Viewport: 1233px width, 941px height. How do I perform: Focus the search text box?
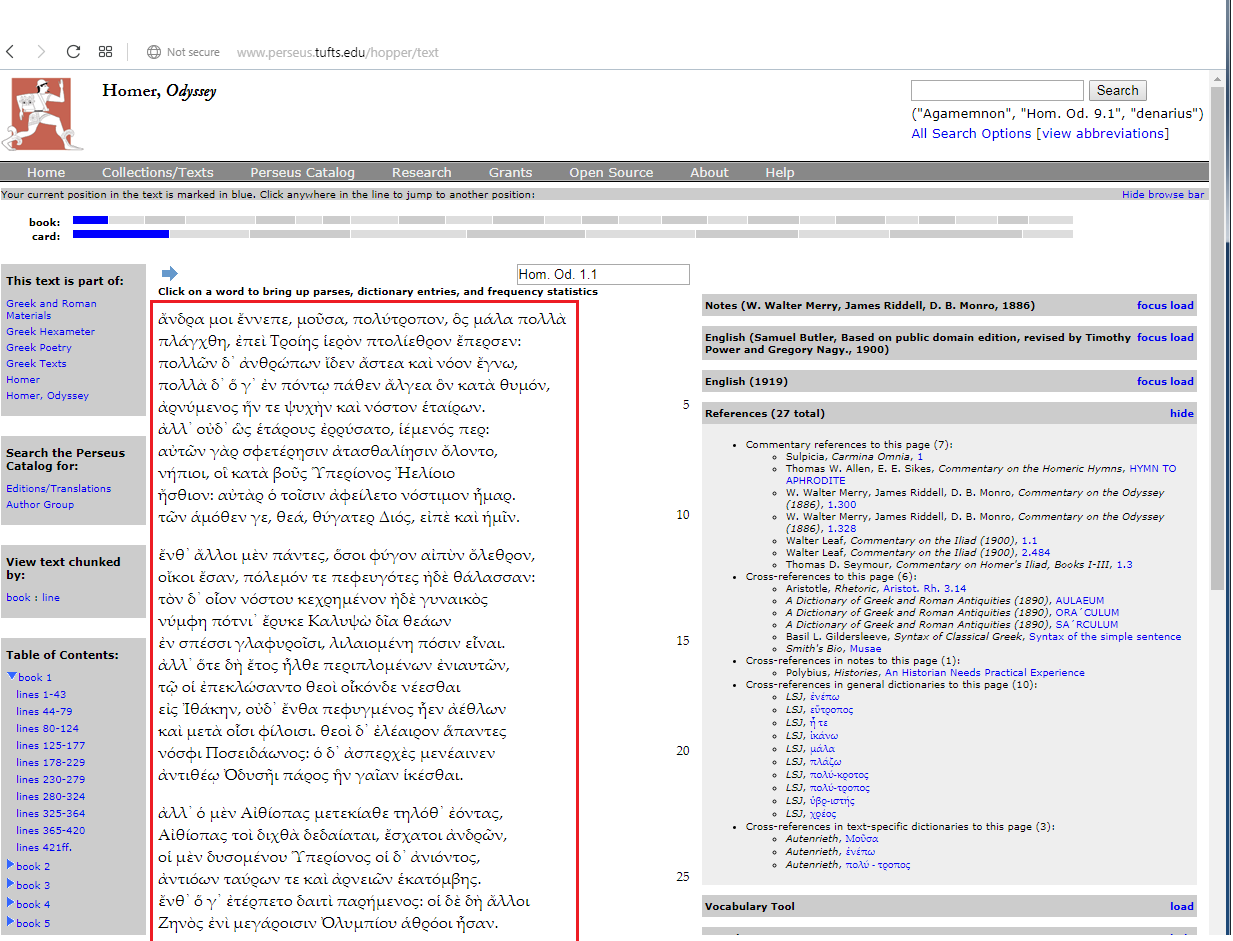pyautogui.click(x=997, y=90)
